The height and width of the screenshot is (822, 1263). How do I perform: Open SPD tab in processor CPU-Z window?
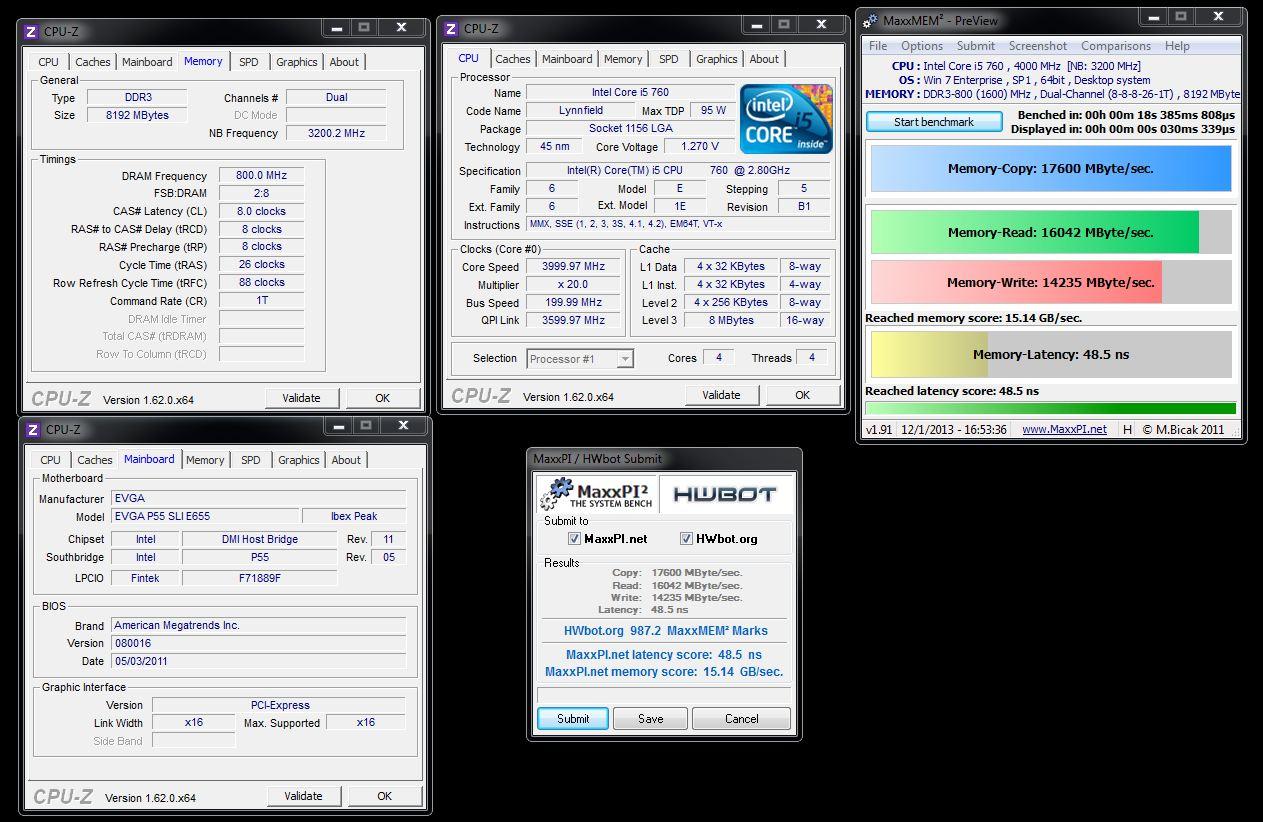(669, 59)
